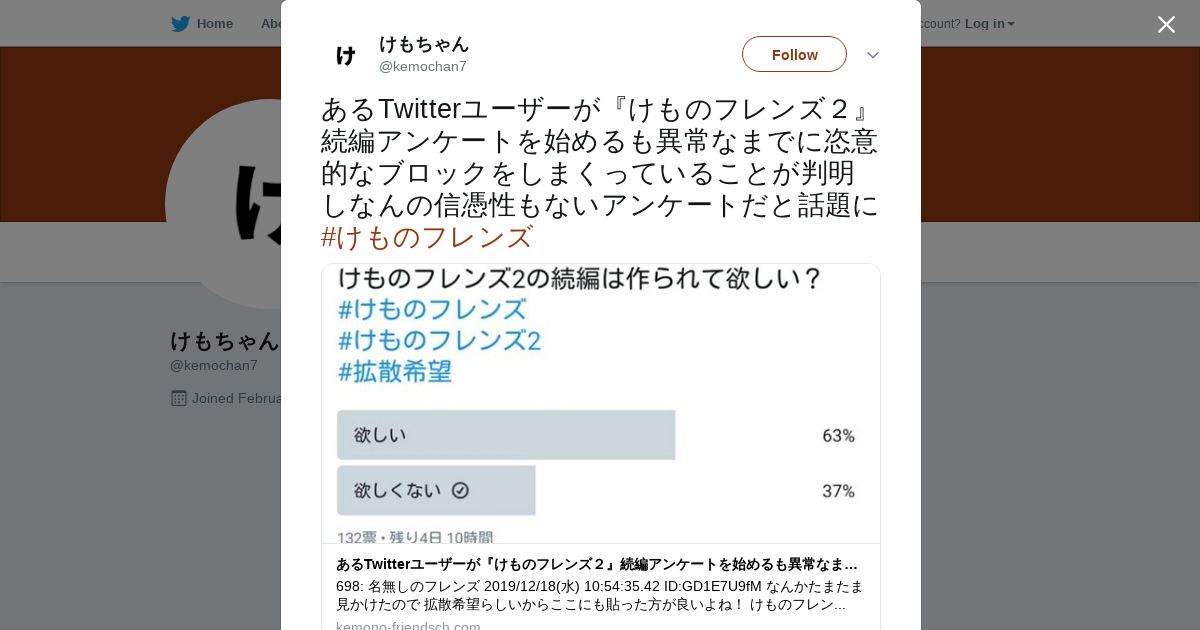1200x630 pixels.
Task: Click the け avatar in the tweet header
Action: [346, 55]
